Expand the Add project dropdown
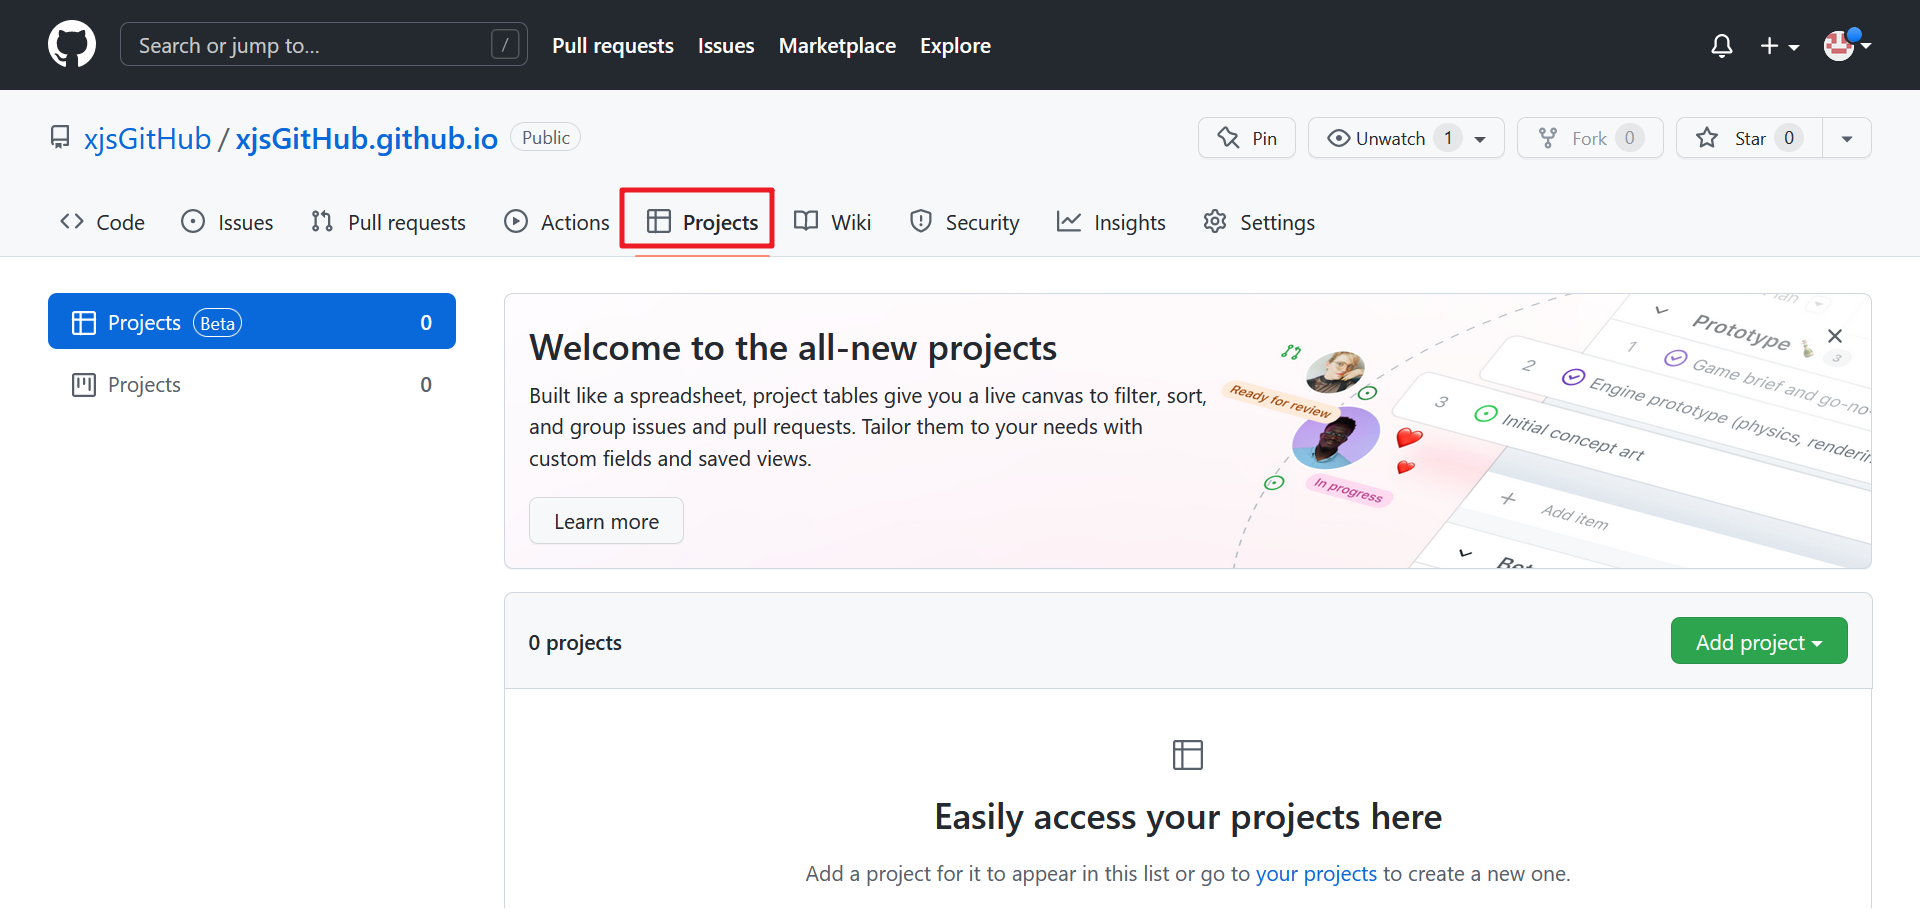This screenshot has width=1920, height=909. (x=1759, y=641)
